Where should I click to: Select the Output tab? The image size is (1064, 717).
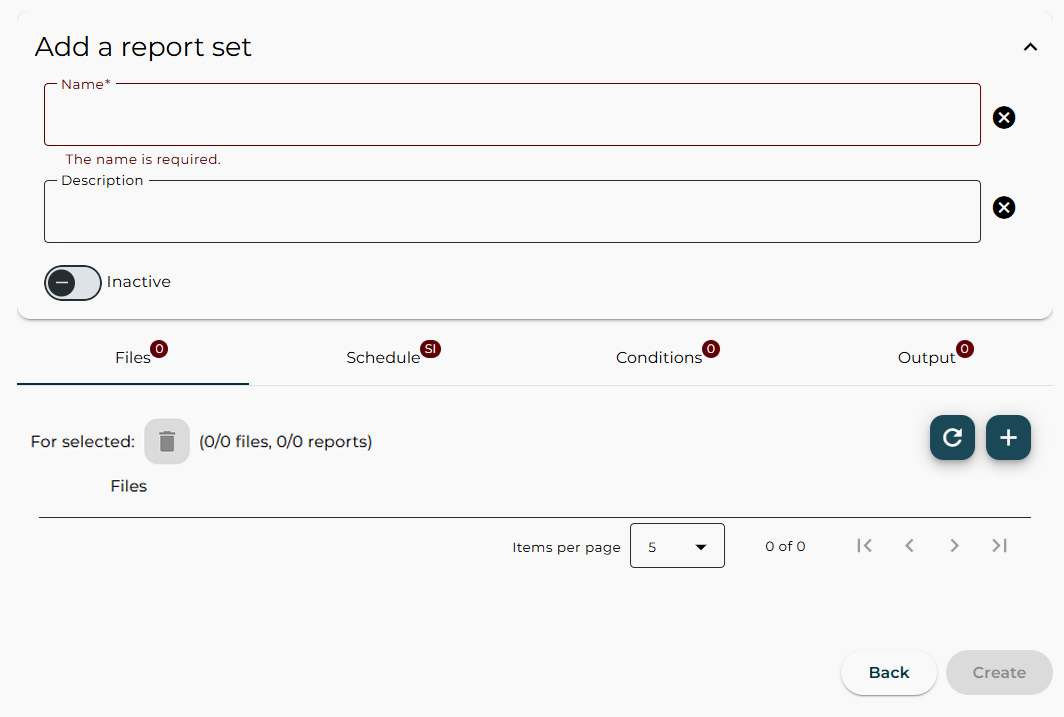tap(926, 357)
